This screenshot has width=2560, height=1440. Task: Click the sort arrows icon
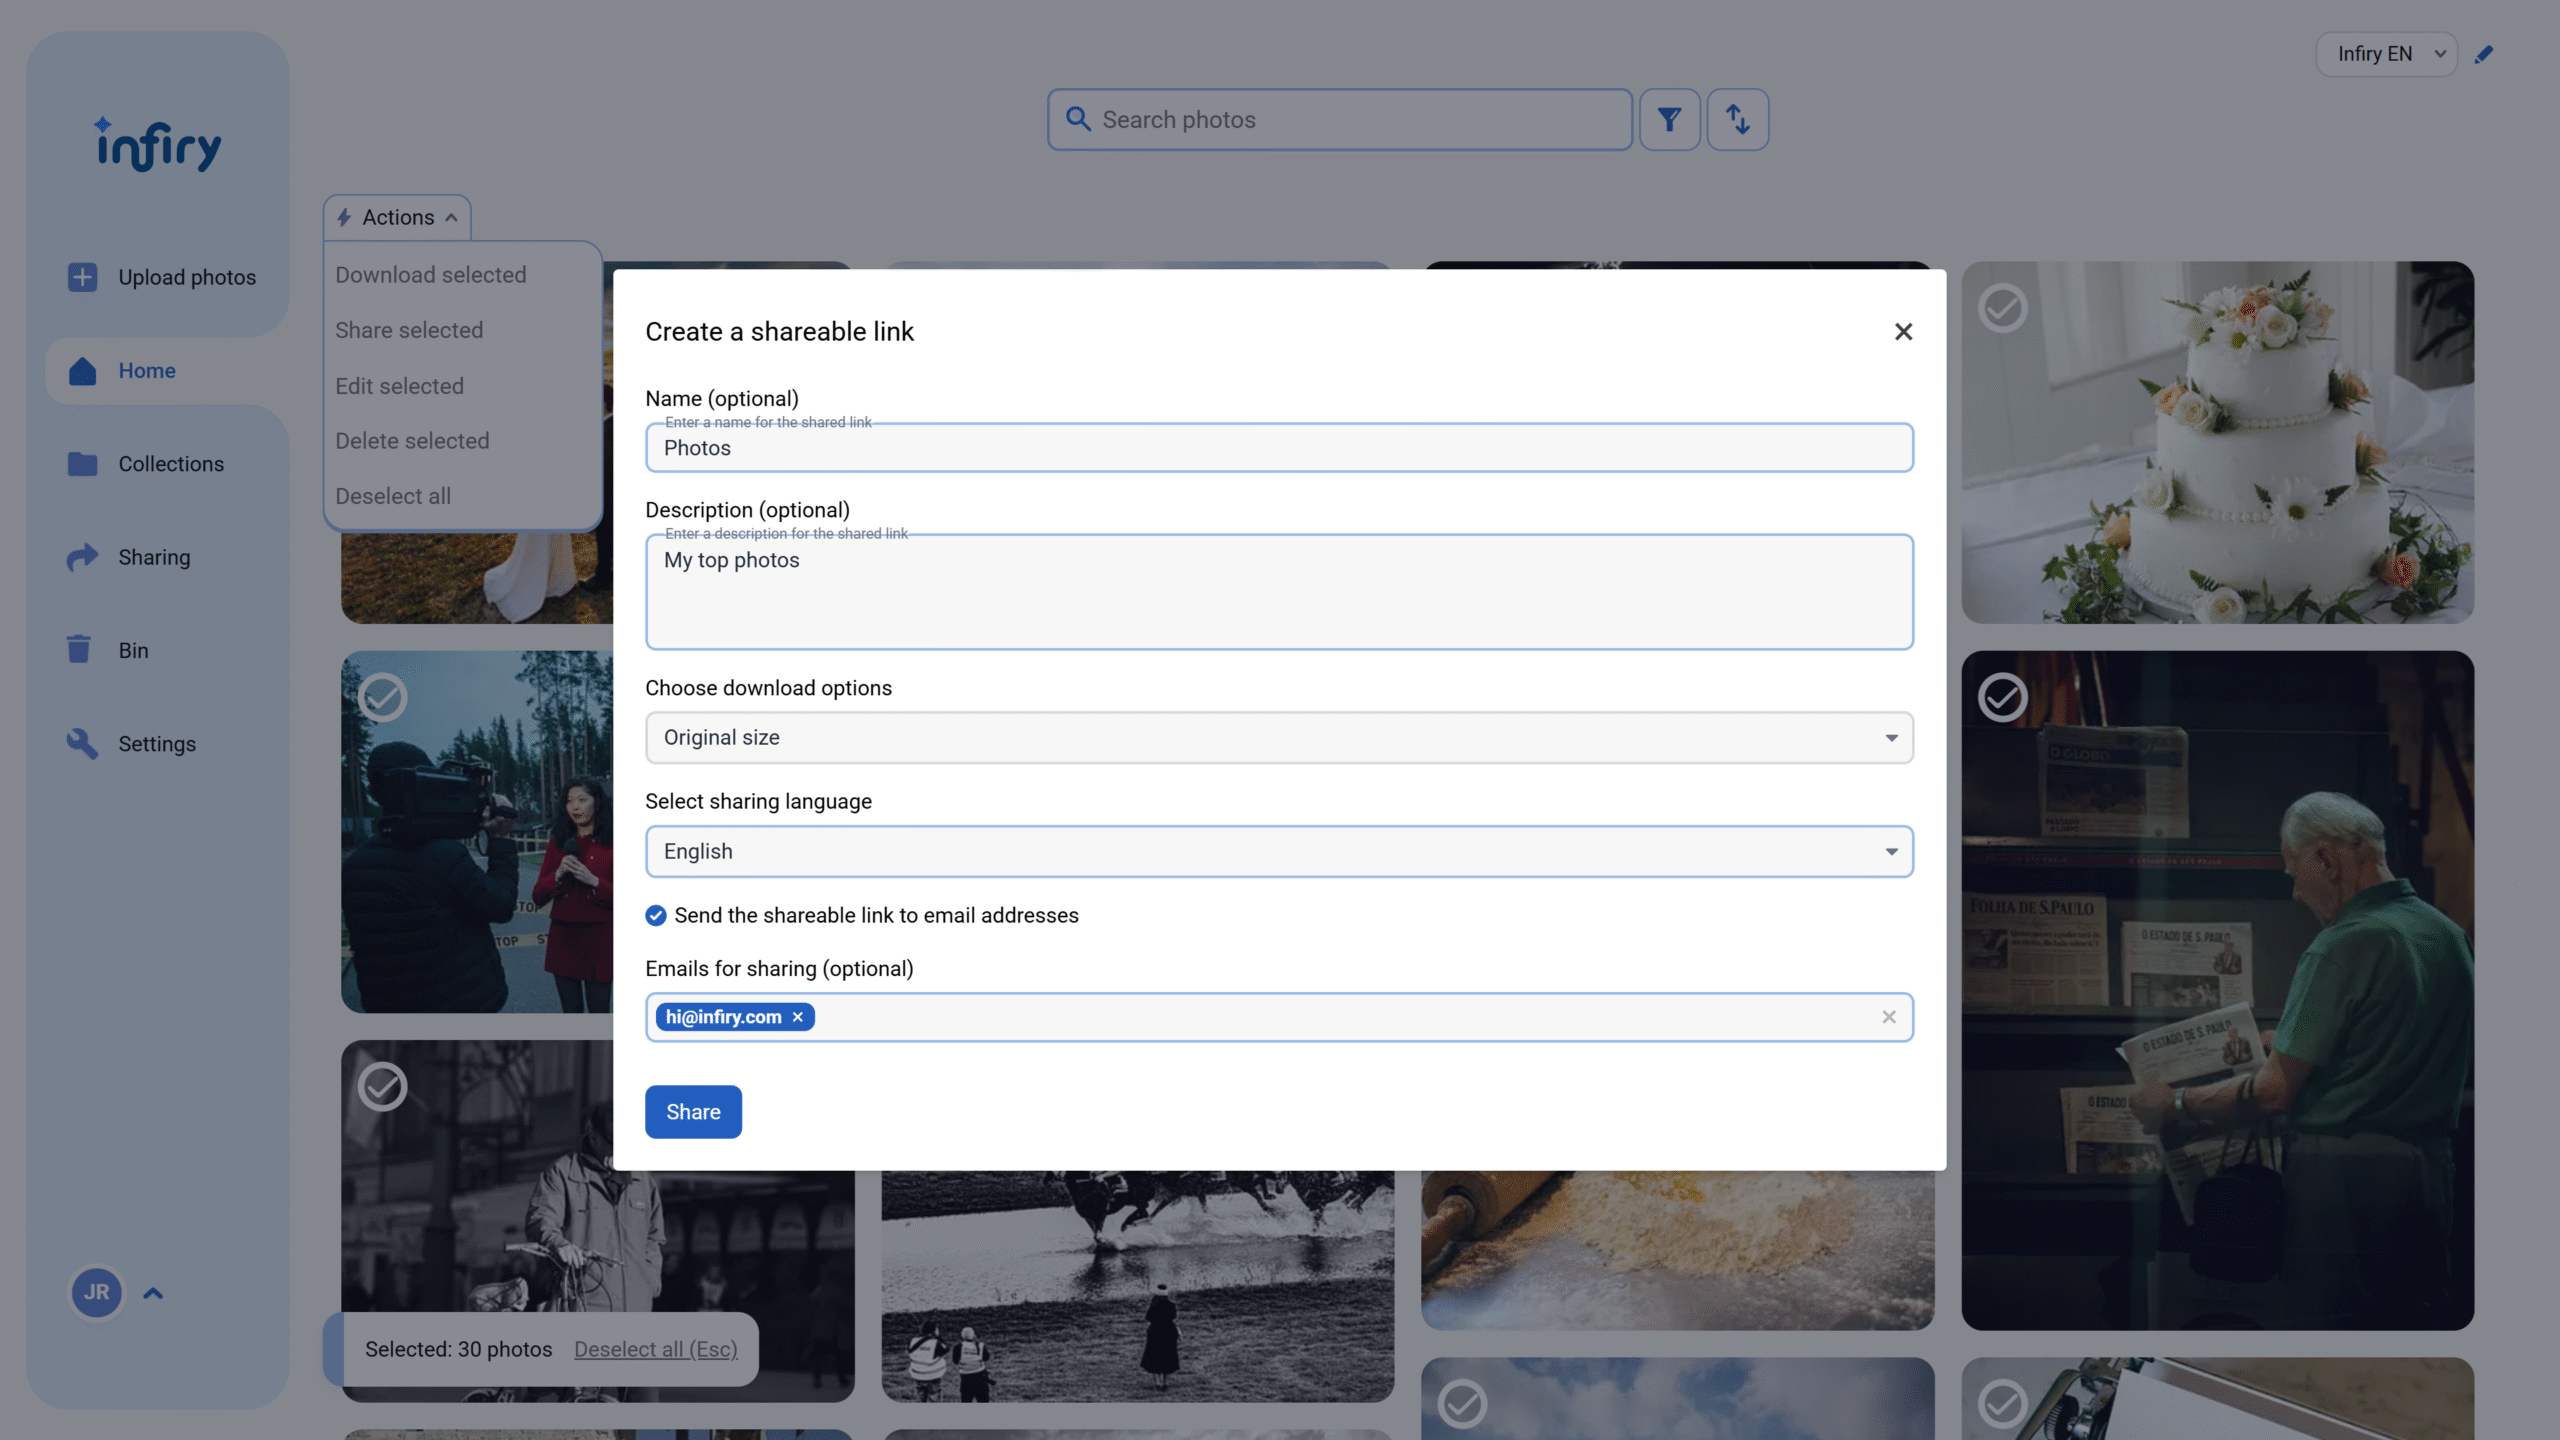point(1737,120)
